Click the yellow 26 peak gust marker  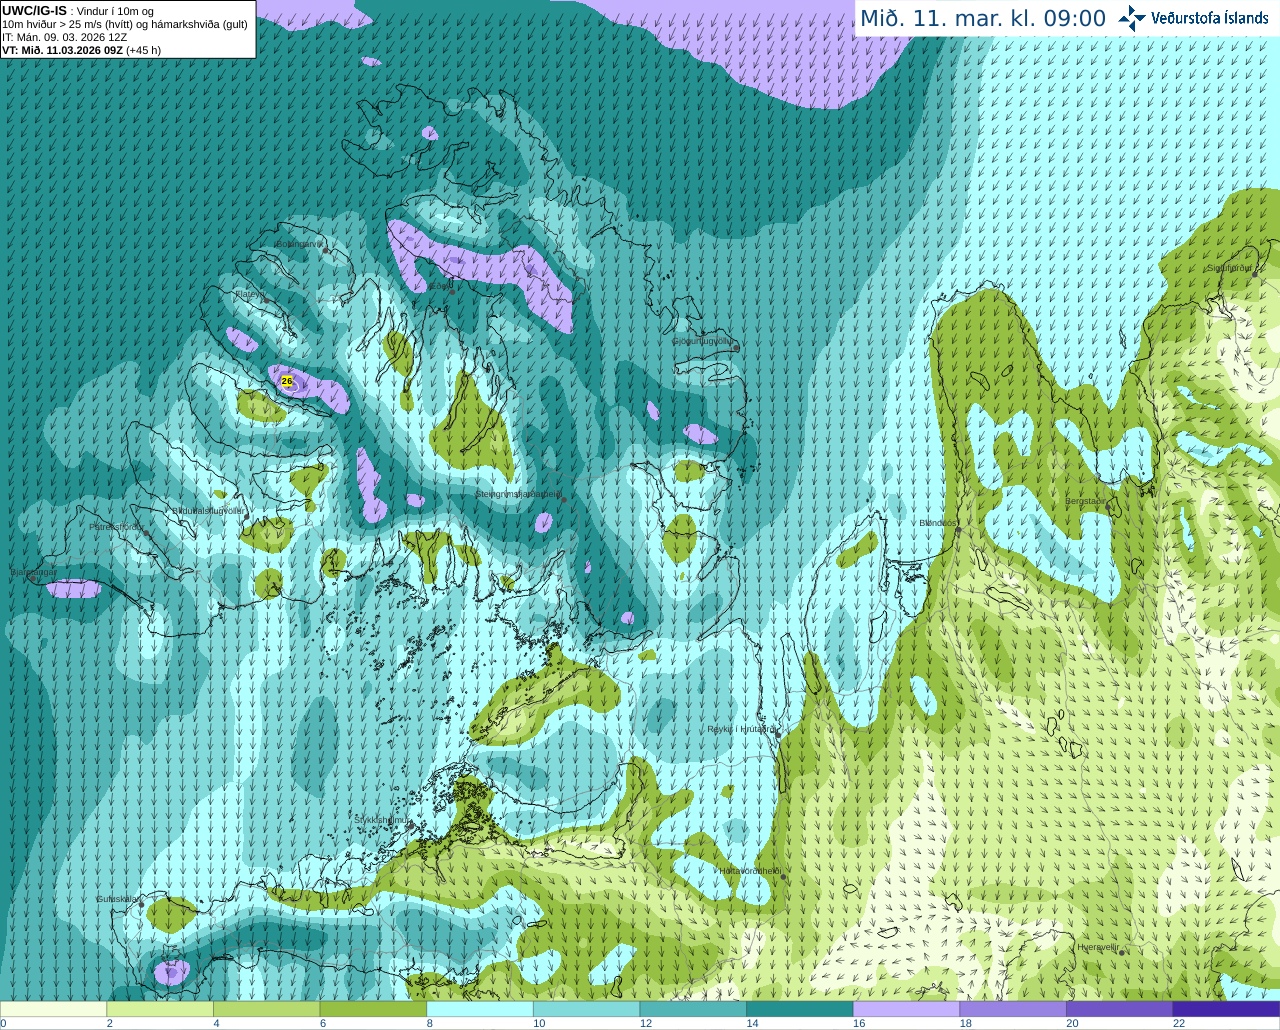(287, 381)
